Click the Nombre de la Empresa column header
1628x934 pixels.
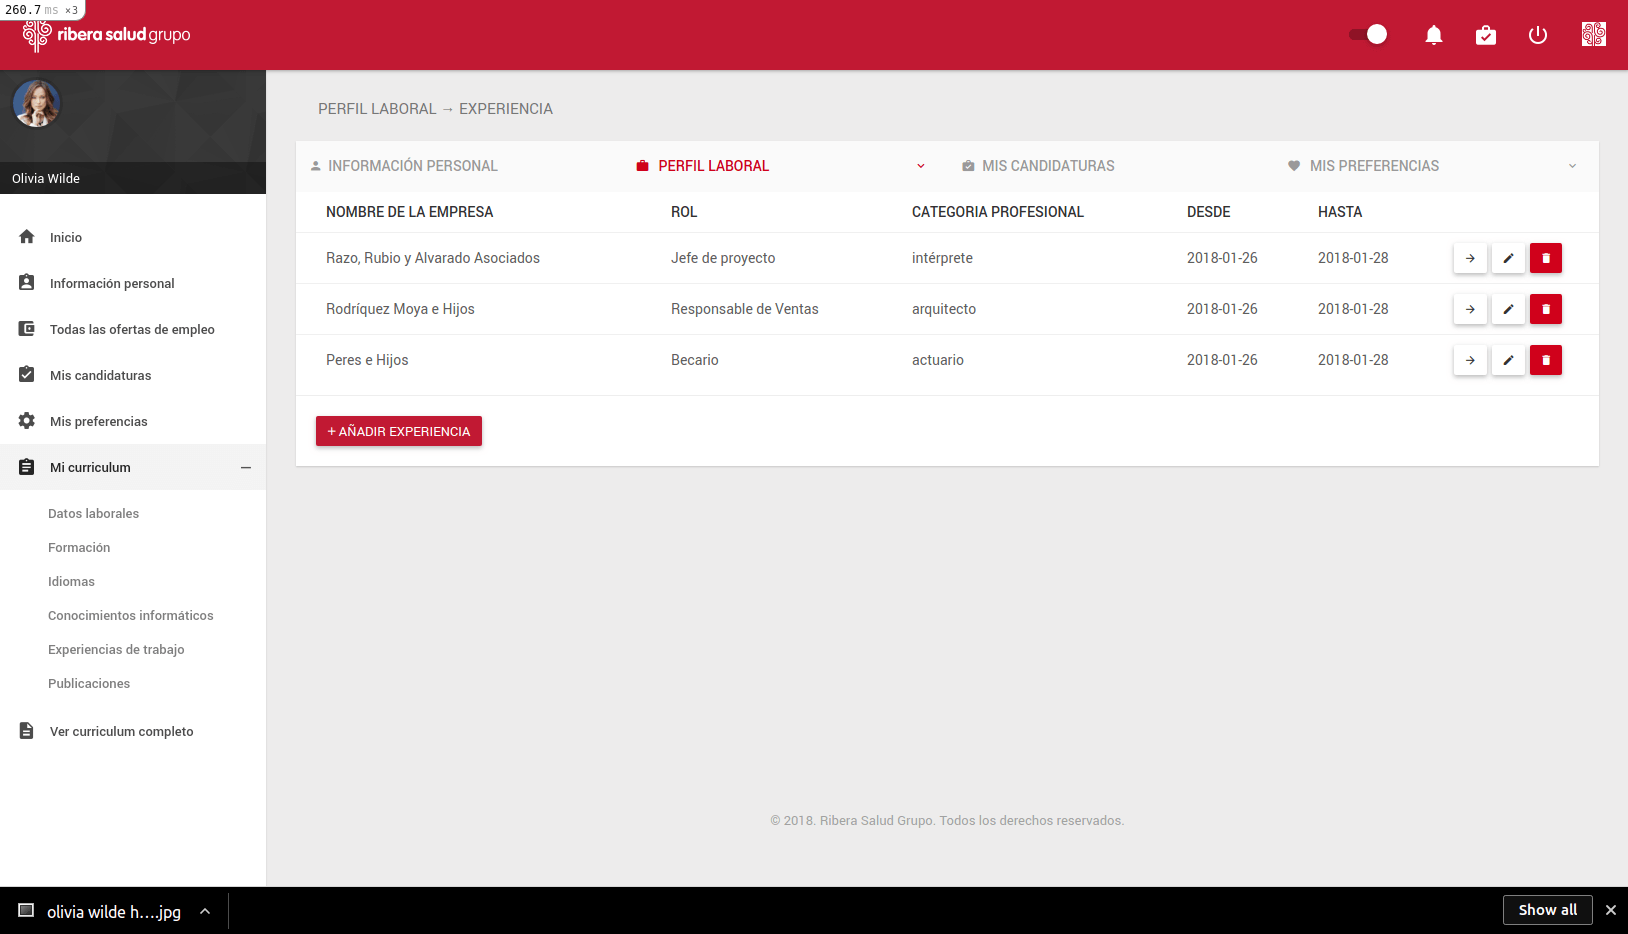pos(409,212)
